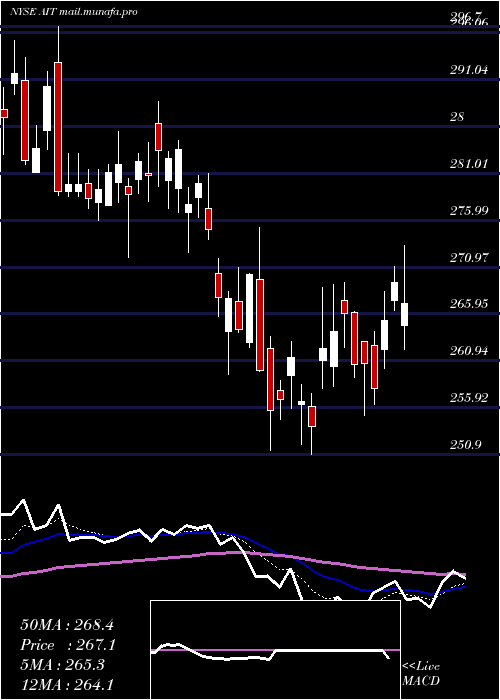The height and width of the screenshot is (700, 500).
Task: Select the 291.04 price axis label
Action: (x=468, y=70)
